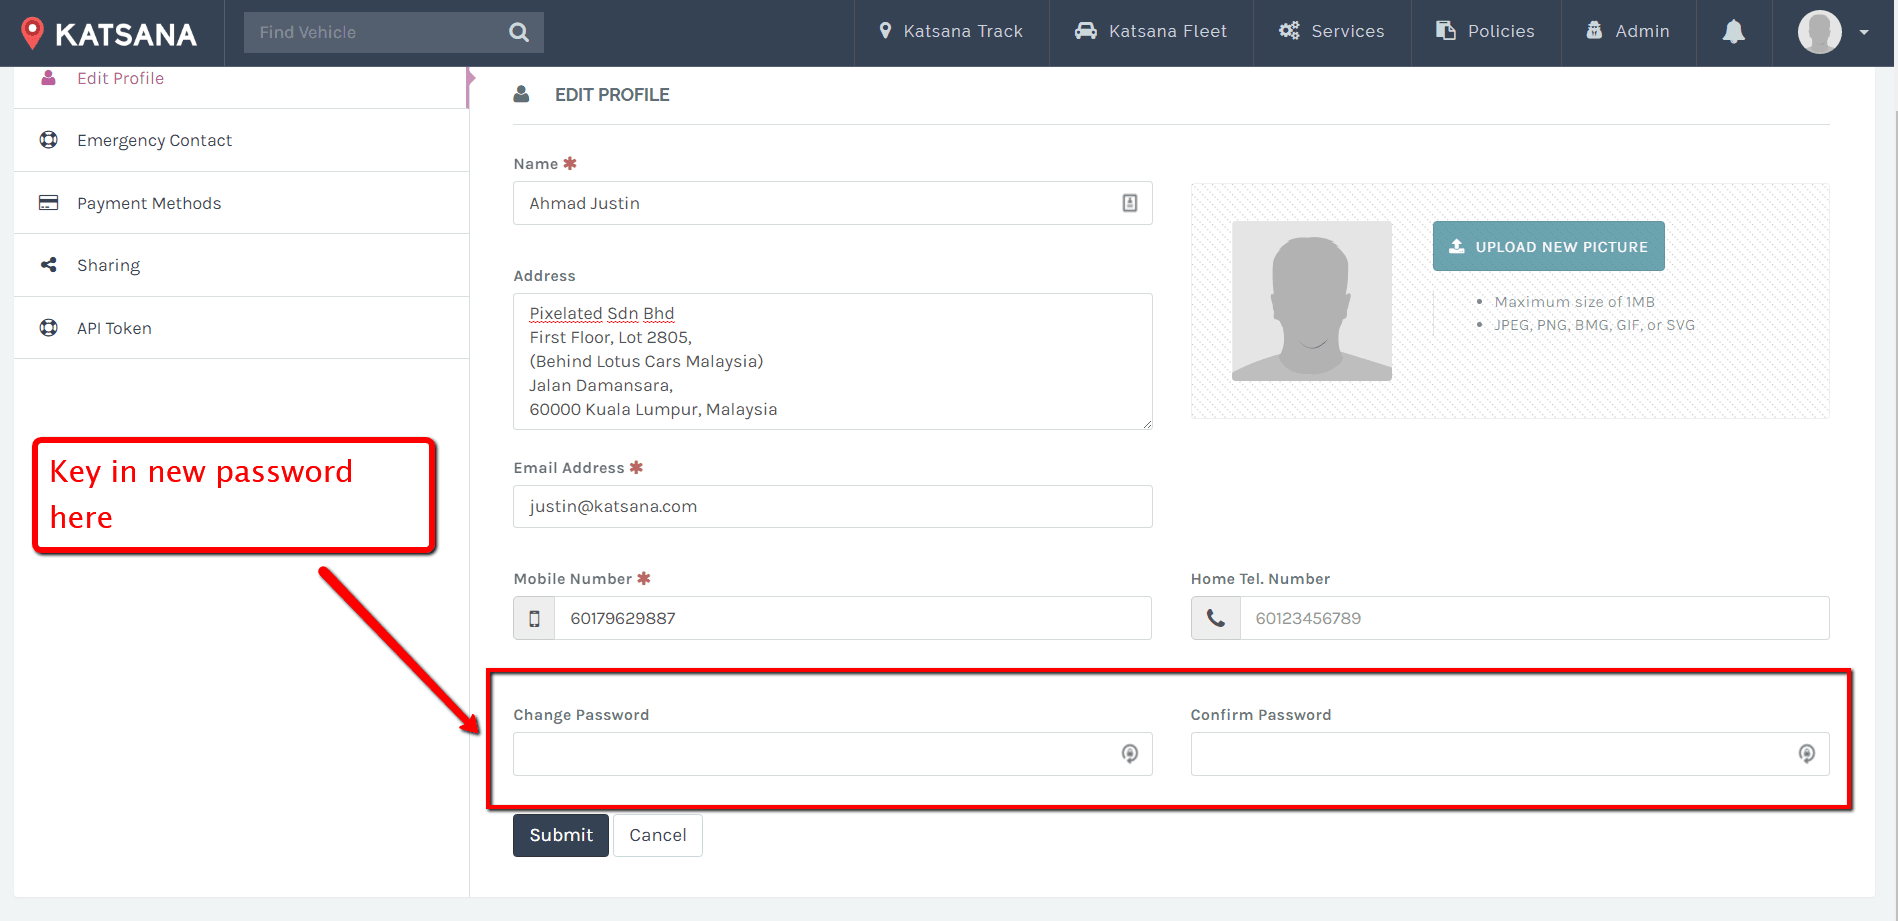Click the Katsana logo pin icon
The height and width of the screenshot is (921, 1898).
tap(32, 32)
